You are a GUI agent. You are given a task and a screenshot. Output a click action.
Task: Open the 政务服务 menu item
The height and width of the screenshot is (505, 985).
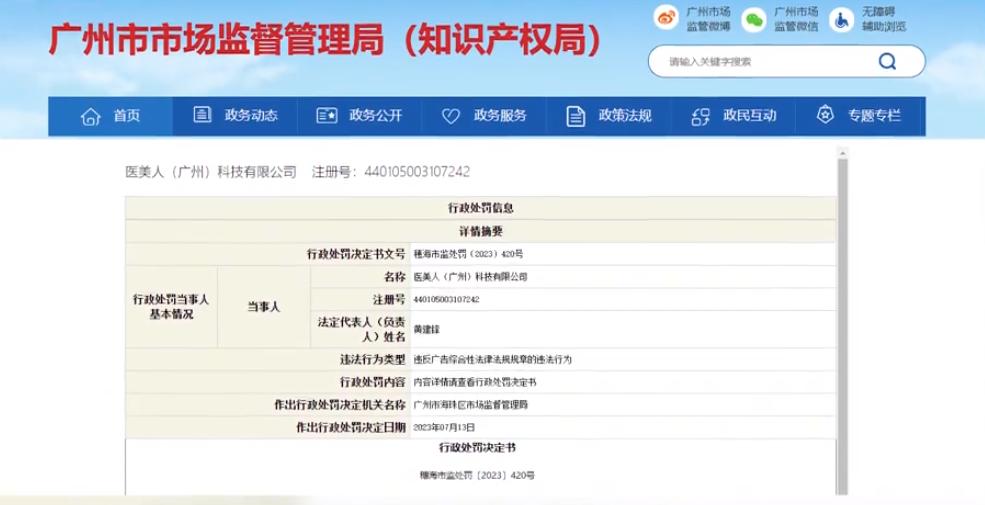tap(484, 116)
